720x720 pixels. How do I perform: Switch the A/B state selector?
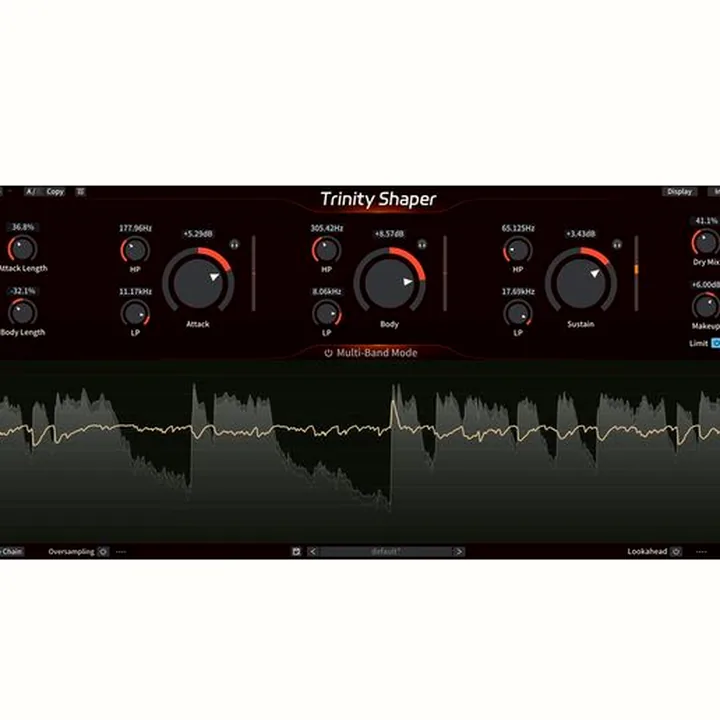(32, 192)
